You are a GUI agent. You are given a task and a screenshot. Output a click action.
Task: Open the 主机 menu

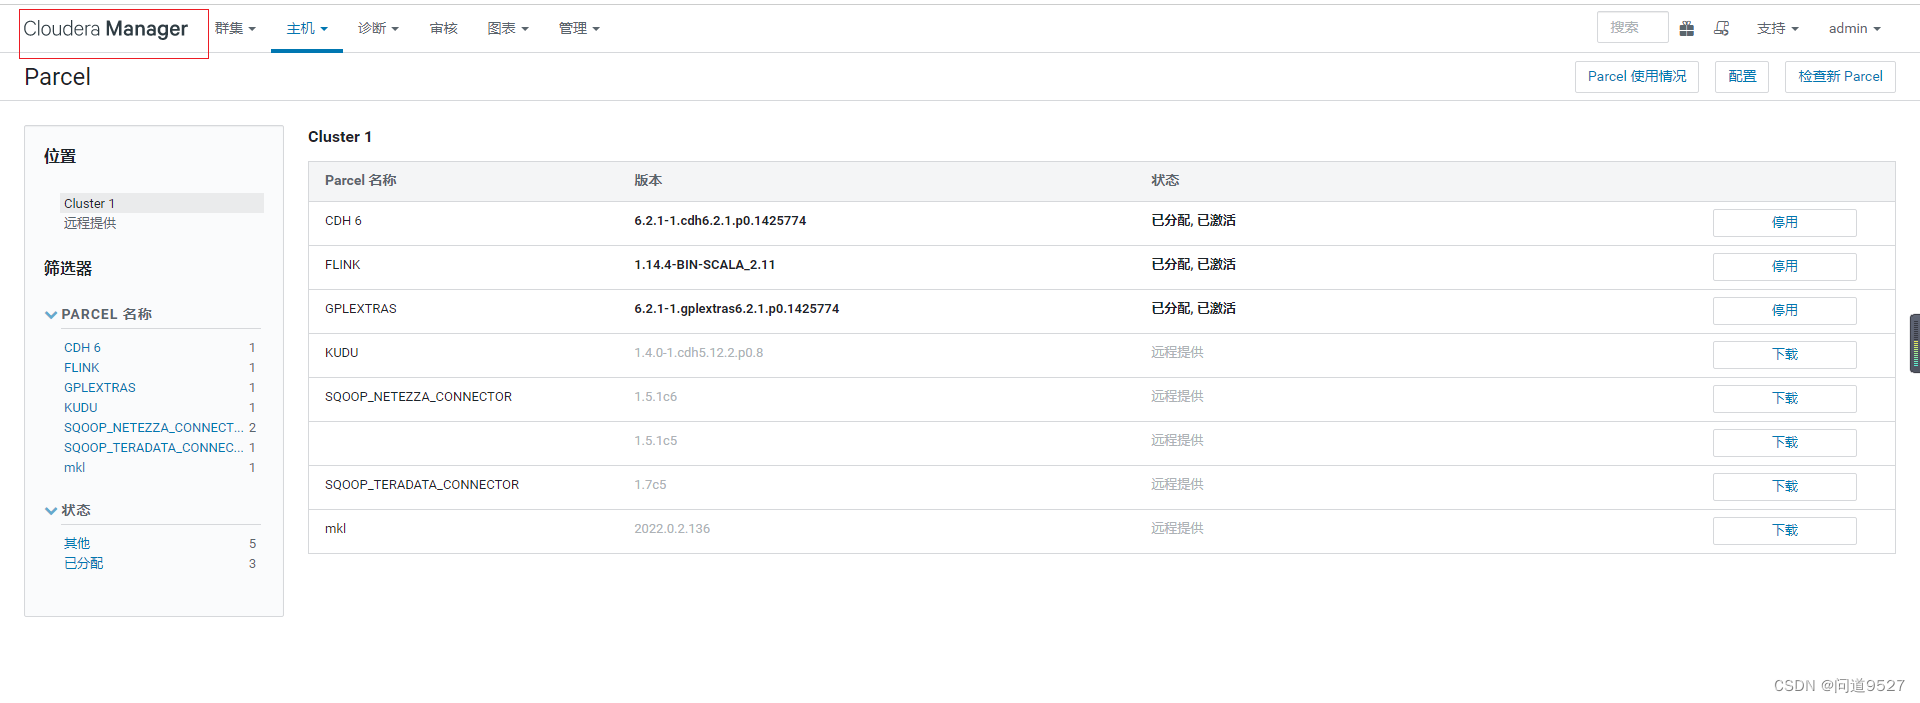click(x=307, y=28)
